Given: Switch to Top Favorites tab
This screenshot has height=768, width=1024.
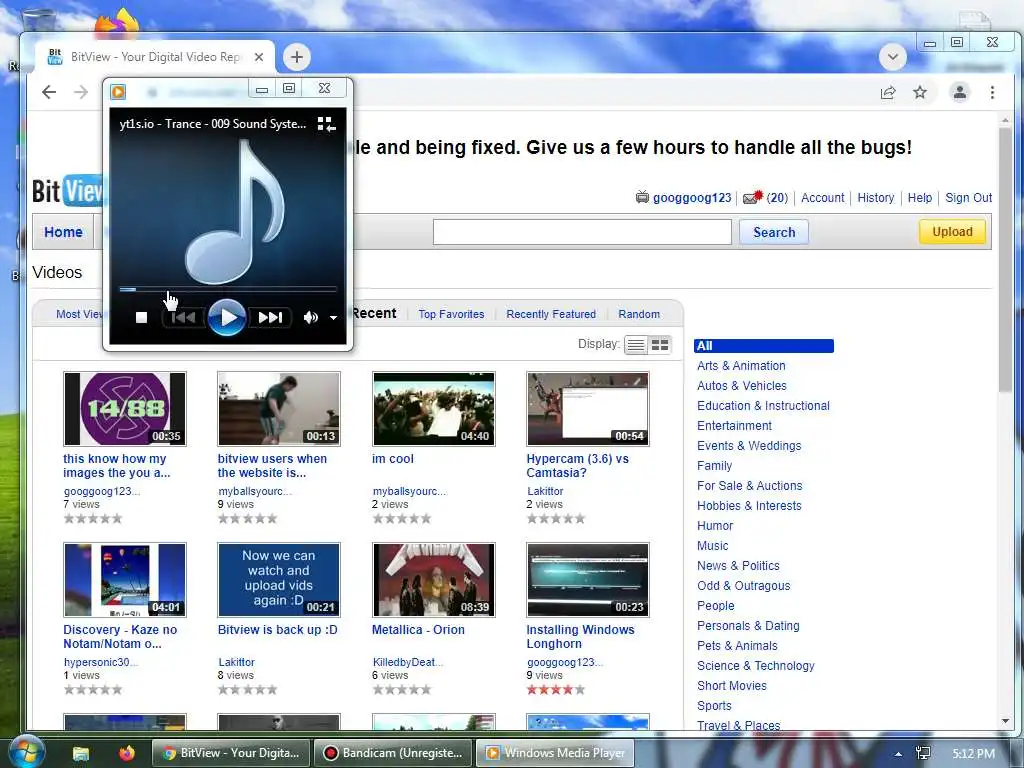Looking at the screenshot, I should coord(451,314).
